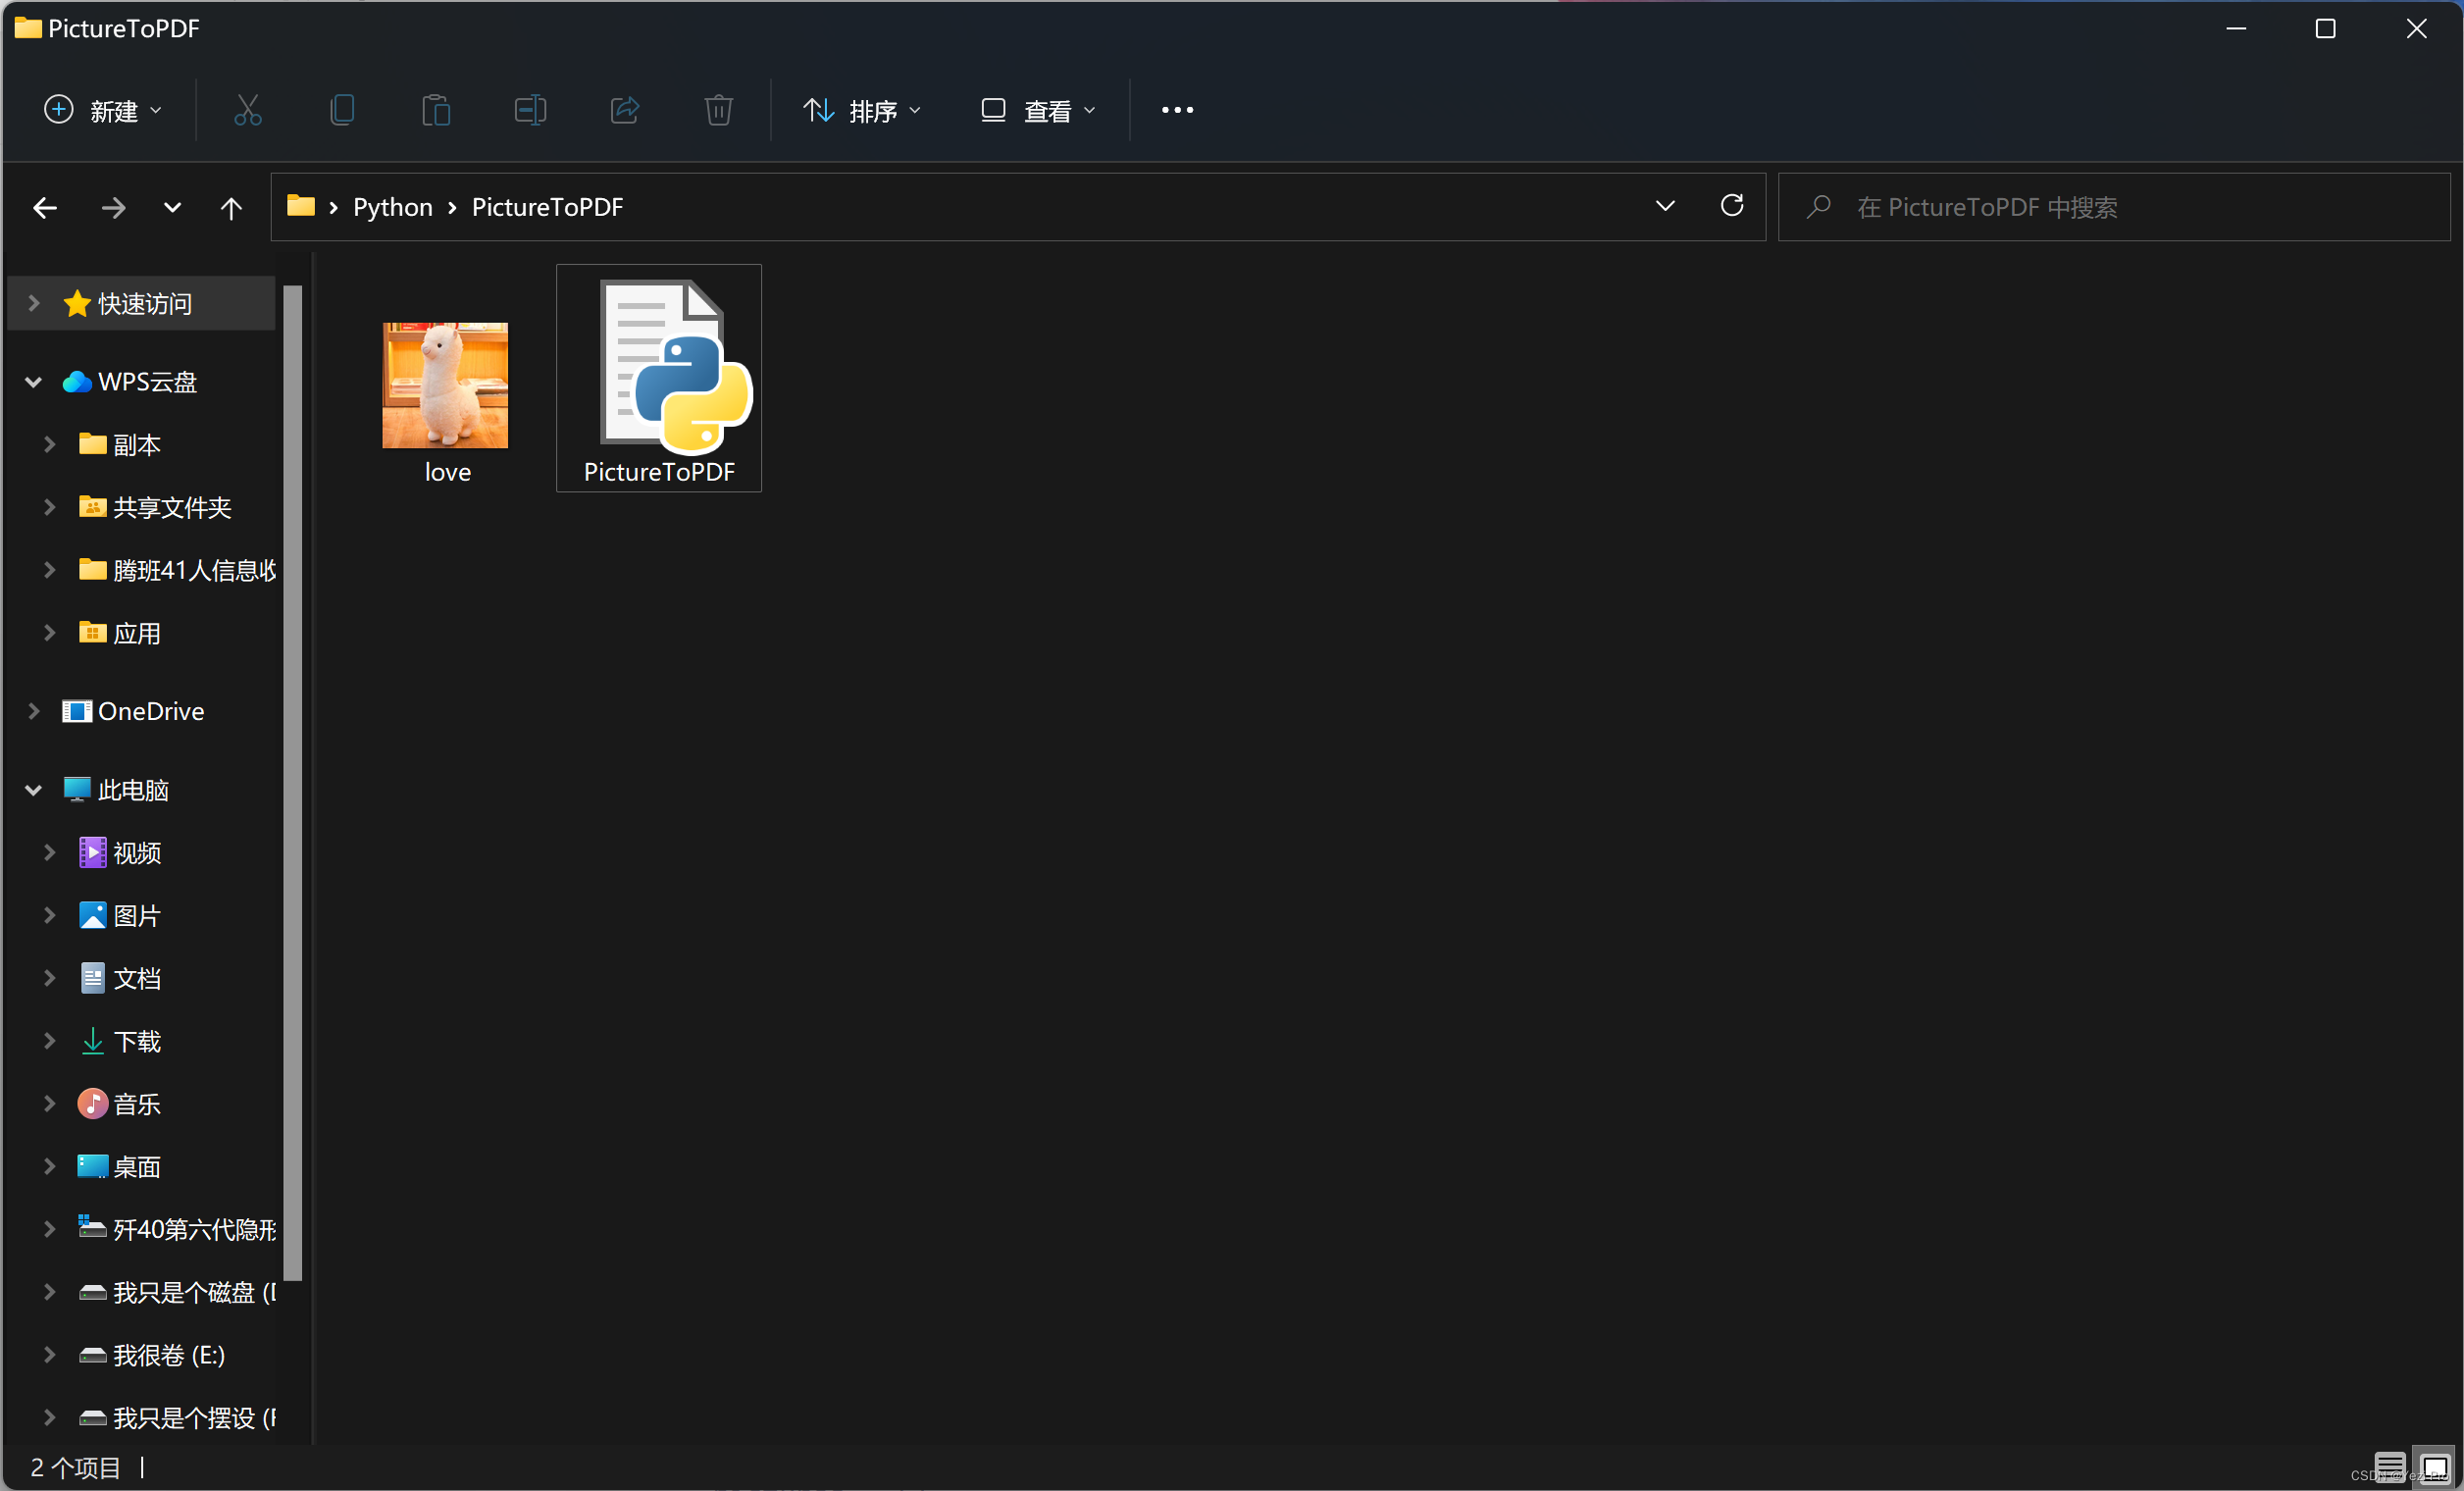Viewport: 2464px width, 1491px height.
Task: Expand the 快速访问 section
Action: coord(34,303)
